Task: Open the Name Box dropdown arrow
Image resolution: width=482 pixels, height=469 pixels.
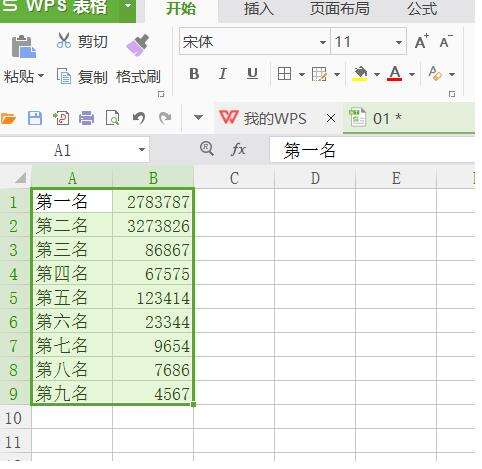Action: (x=142, y=150)
